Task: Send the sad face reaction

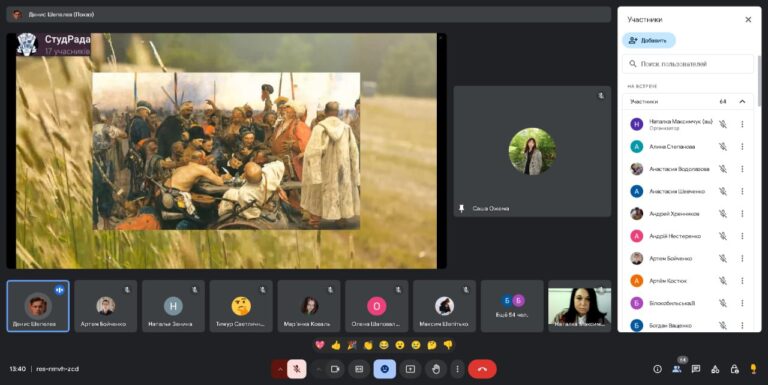Action: point(416,345)
